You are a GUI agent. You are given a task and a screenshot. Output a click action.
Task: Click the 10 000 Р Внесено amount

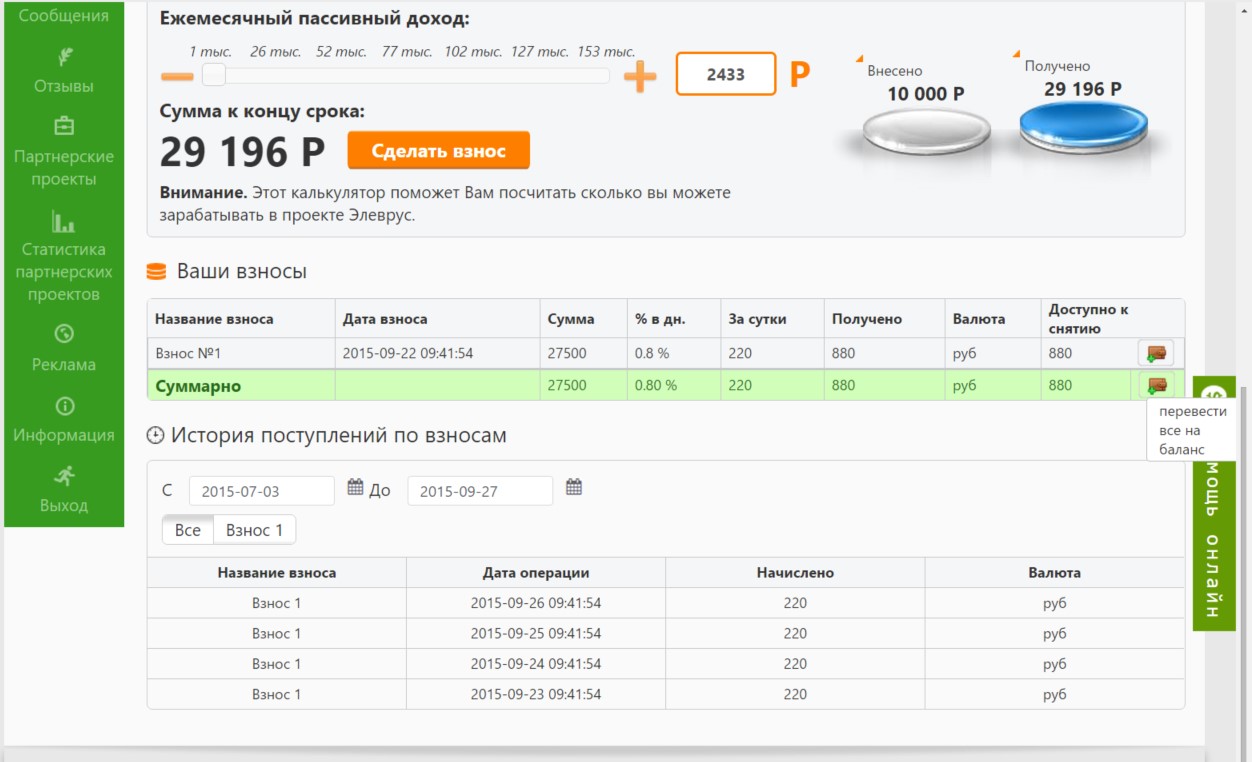tap(926, 94)
